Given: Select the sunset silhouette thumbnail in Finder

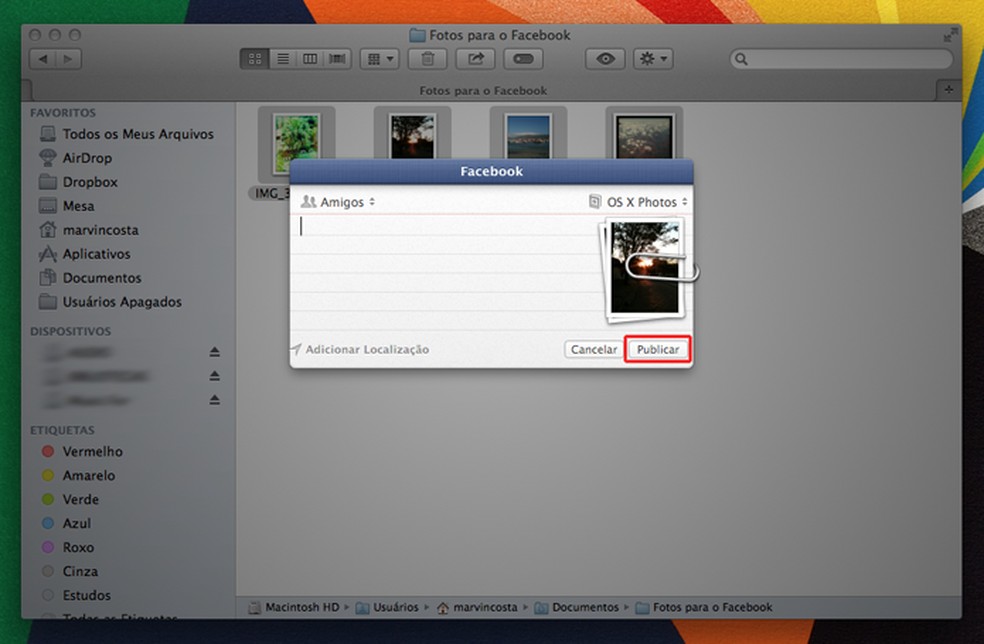Looking at the screenshot, I should tap(412, 134).
